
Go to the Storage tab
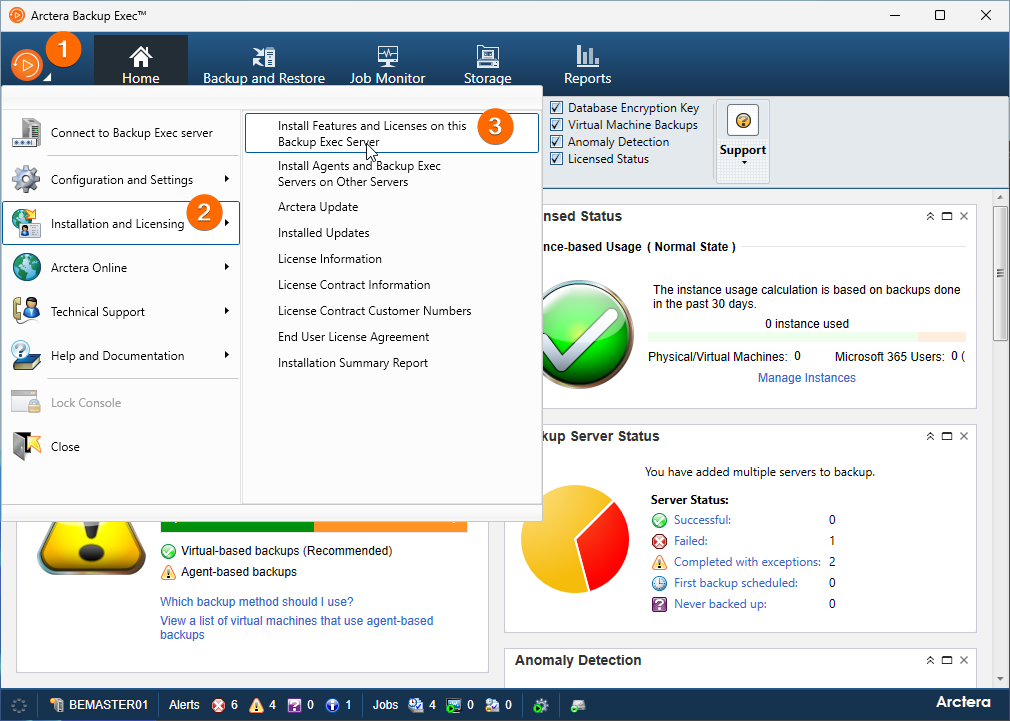pyautogui.click(x=488, y=64)
